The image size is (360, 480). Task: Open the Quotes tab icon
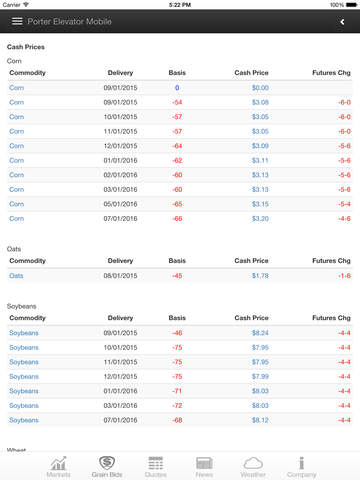tap(156, 463)
